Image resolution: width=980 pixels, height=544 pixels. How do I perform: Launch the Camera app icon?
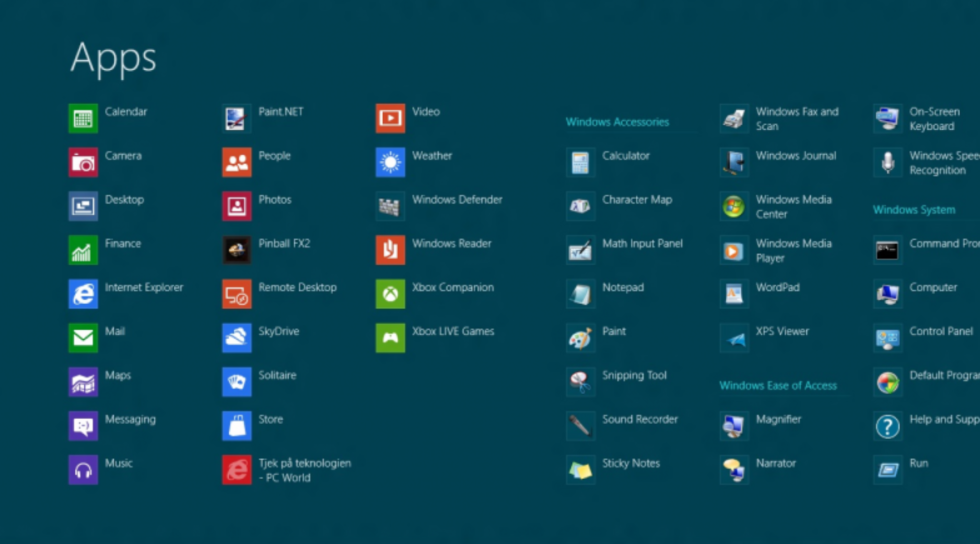[83, 163]
